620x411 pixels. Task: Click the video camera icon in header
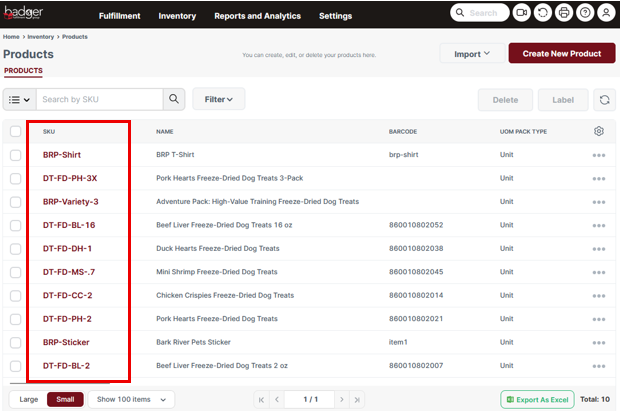[521, 13]
